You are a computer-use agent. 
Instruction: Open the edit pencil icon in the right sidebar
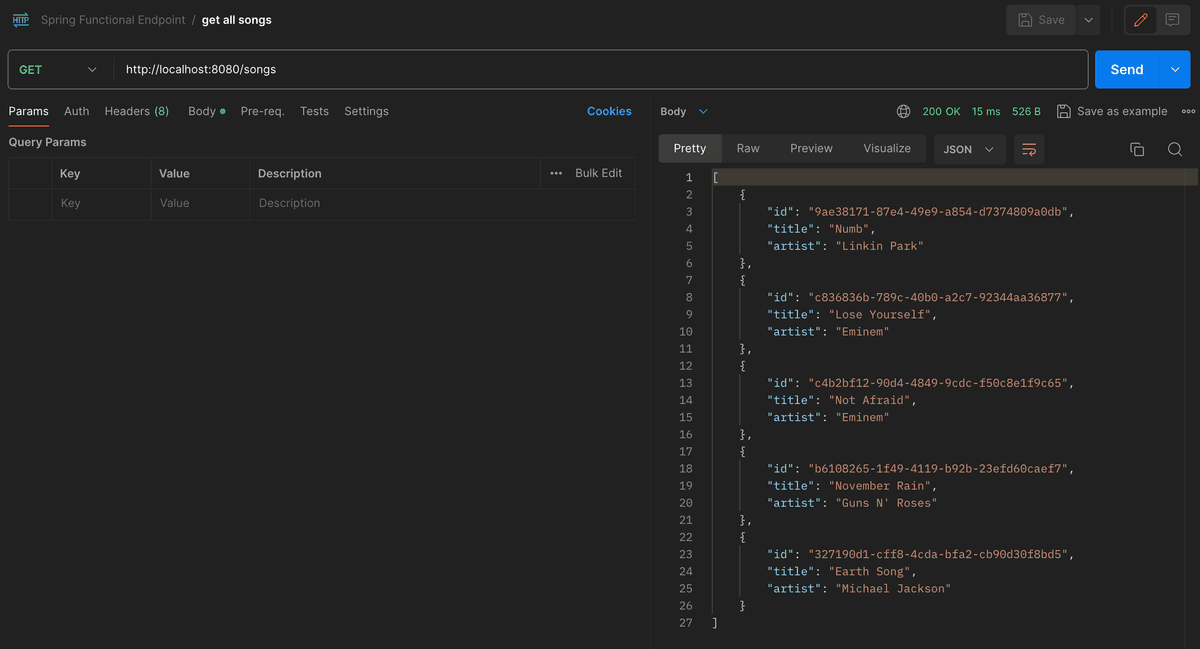click(1140, 19)
